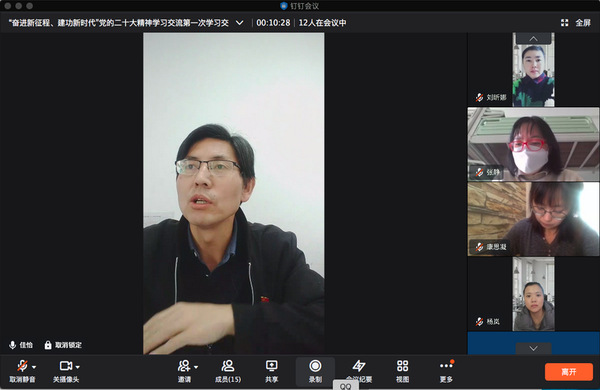600x390 pixels.
Task: Select 张静 participant video thumbnail
Action: [533, 144]
